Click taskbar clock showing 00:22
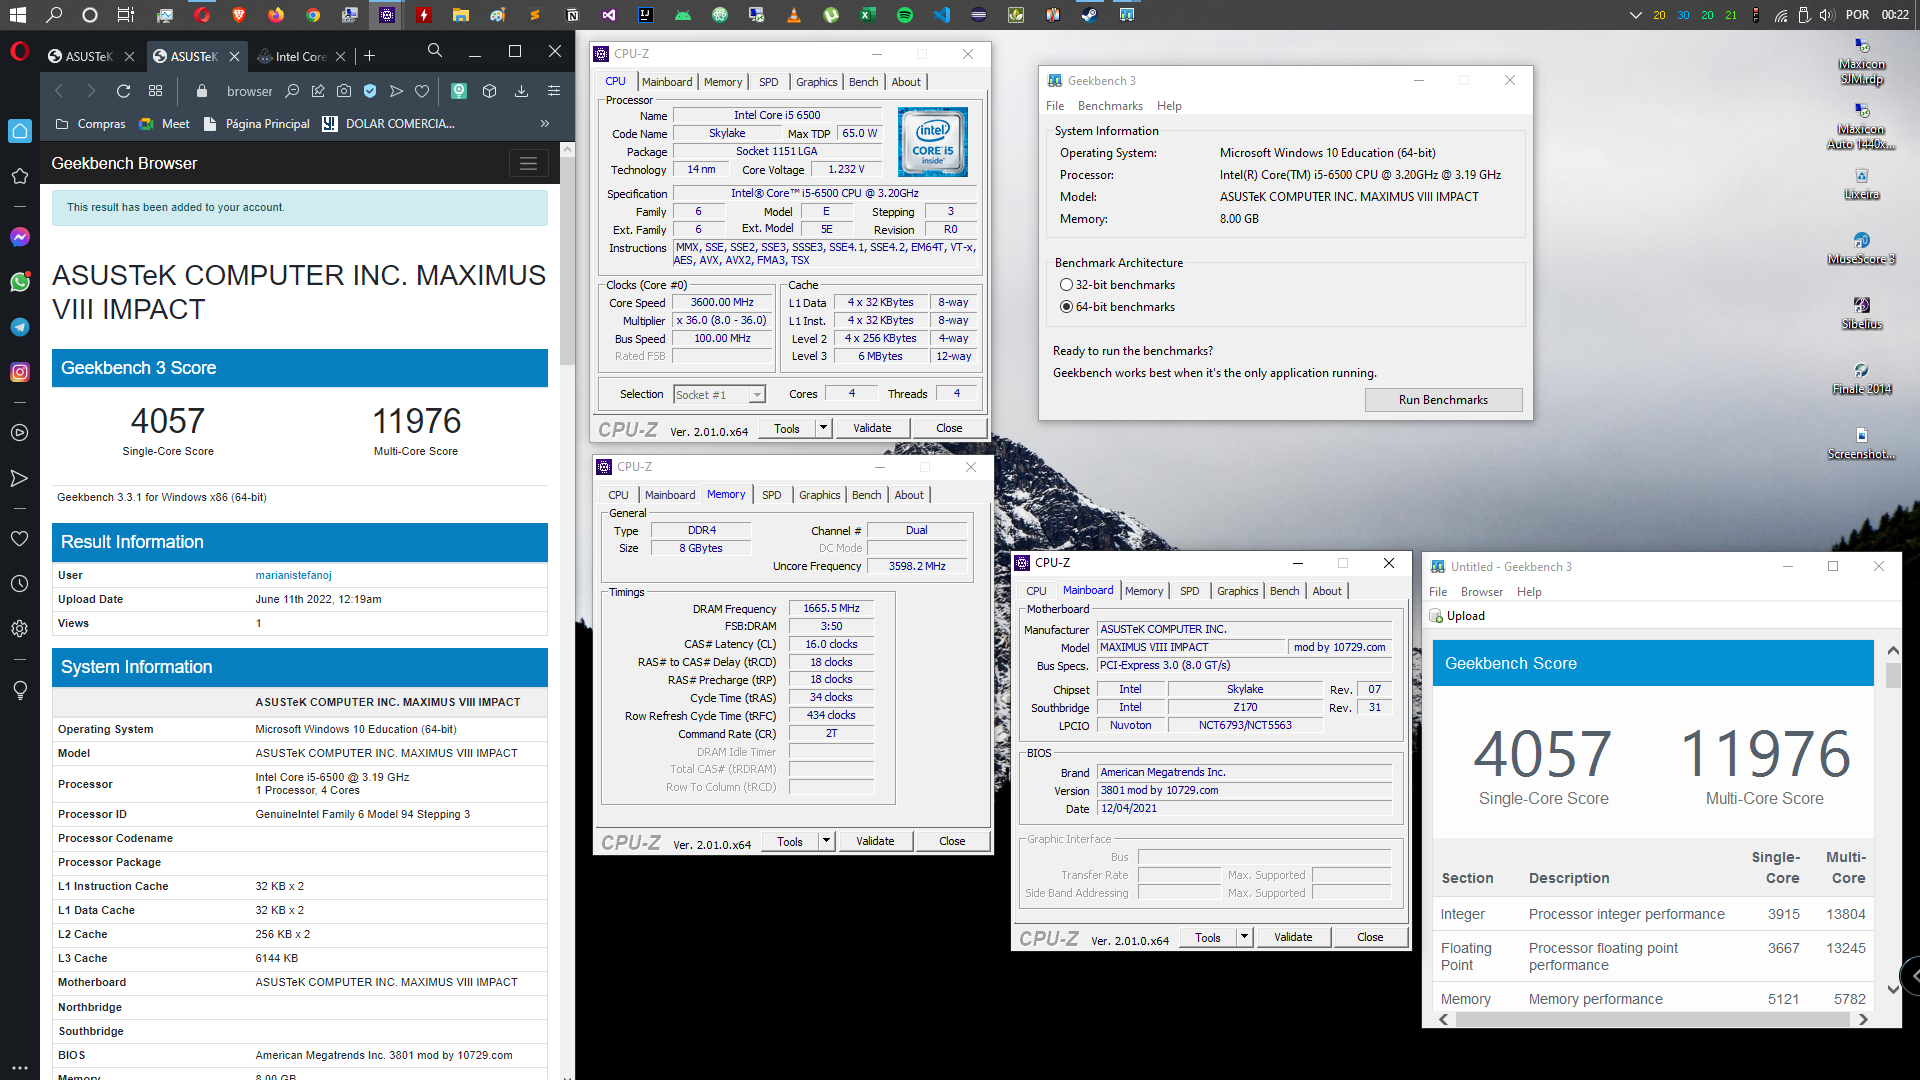1920x1080 pixels. click(1894, 15)
